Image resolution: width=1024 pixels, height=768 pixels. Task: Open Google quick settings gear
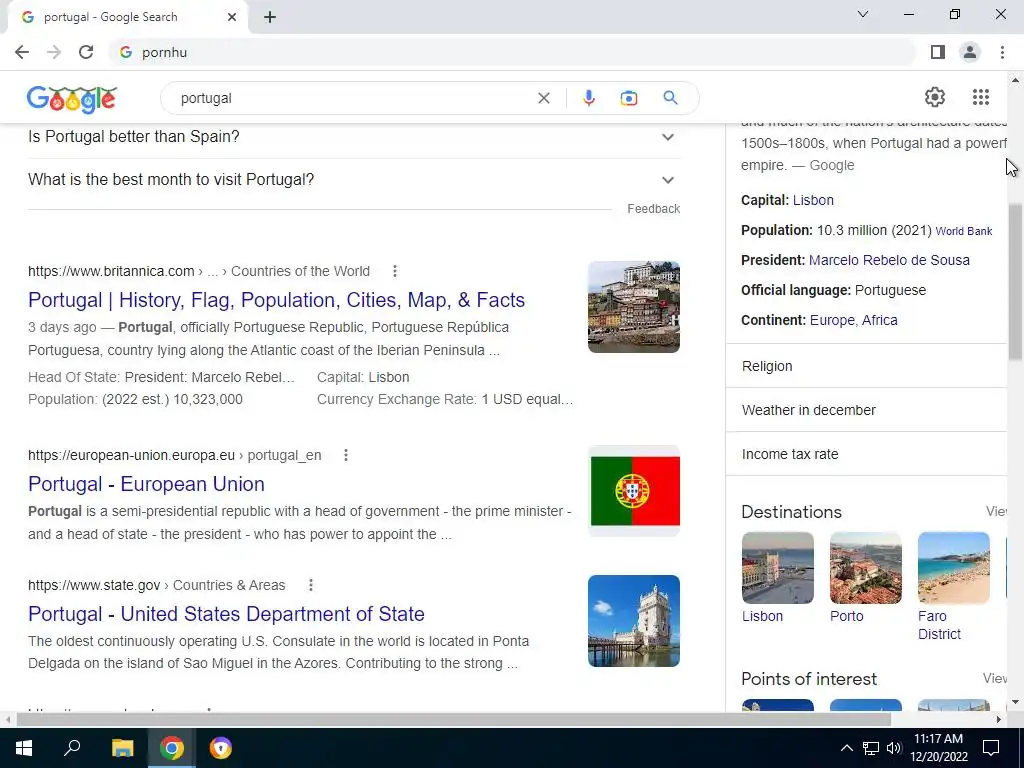click(935, 97)
